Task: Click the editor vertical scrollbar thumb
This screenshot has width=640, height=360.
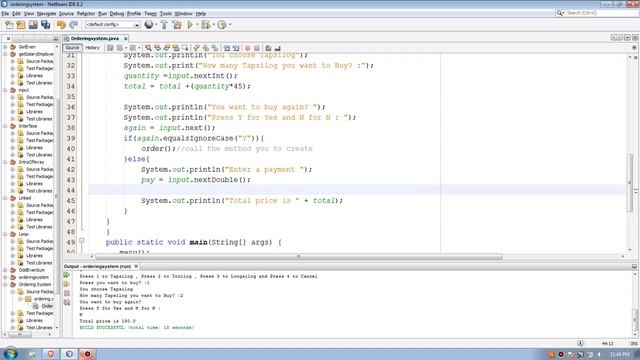Action: [629, 182]
